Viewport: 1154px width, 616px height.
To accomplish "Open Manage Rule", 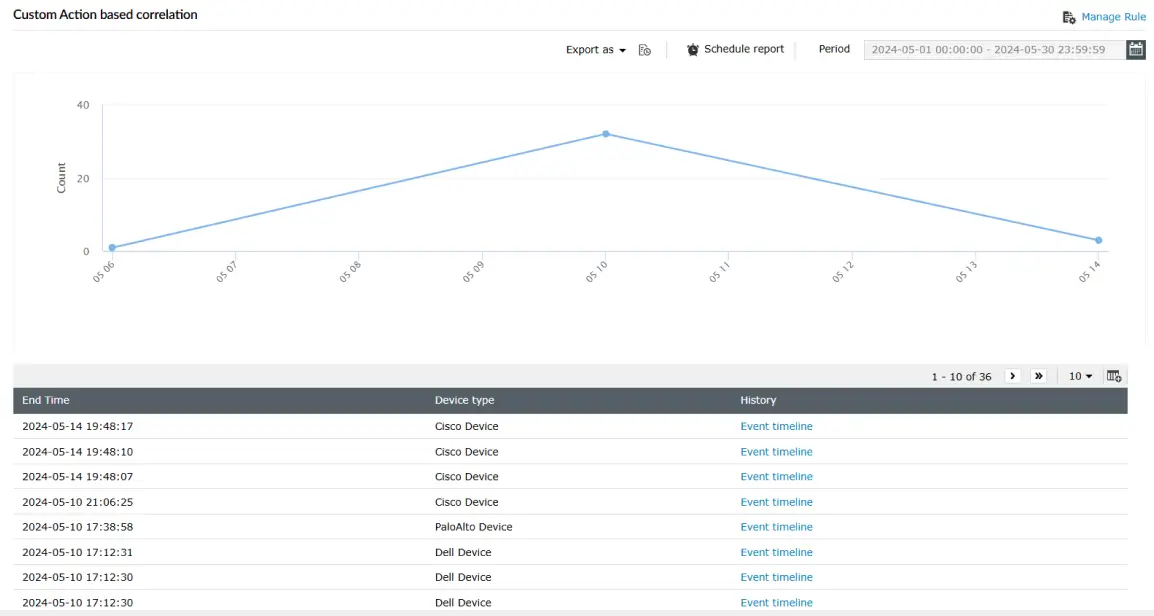I will [x=1112, y=16].
